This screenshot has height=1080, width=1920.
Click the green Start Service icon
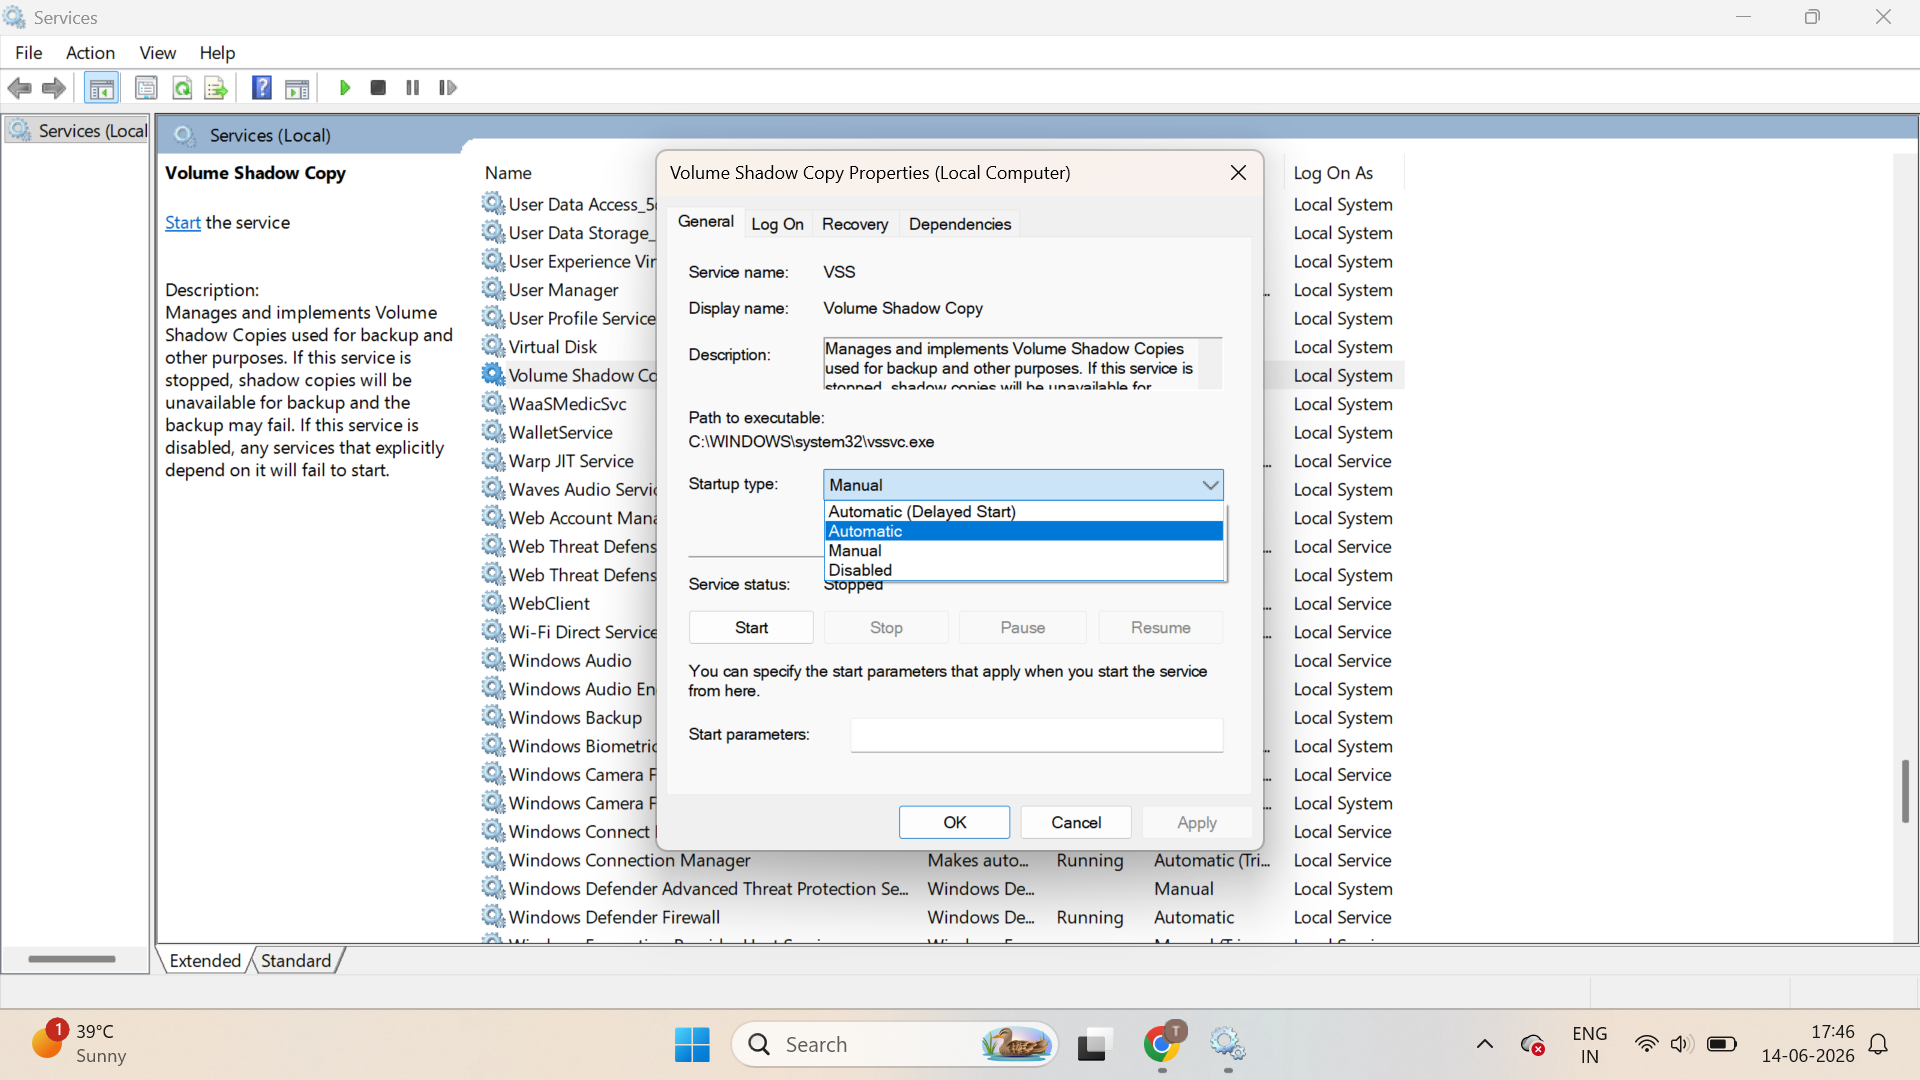pyautogui.click(x=345, y=88)
